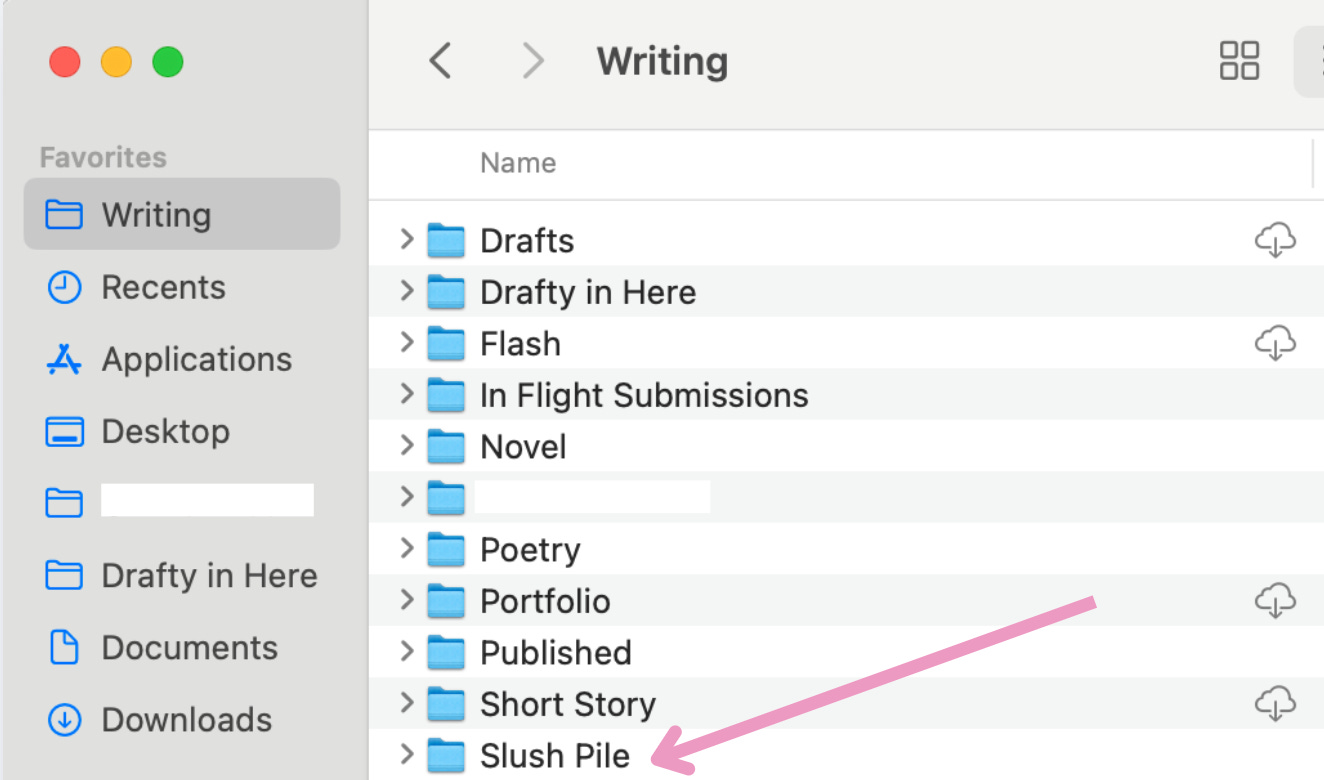The height and width of the screenshot is (780, 1324).
Task: Sort by the Name column header
Action: 518,163
